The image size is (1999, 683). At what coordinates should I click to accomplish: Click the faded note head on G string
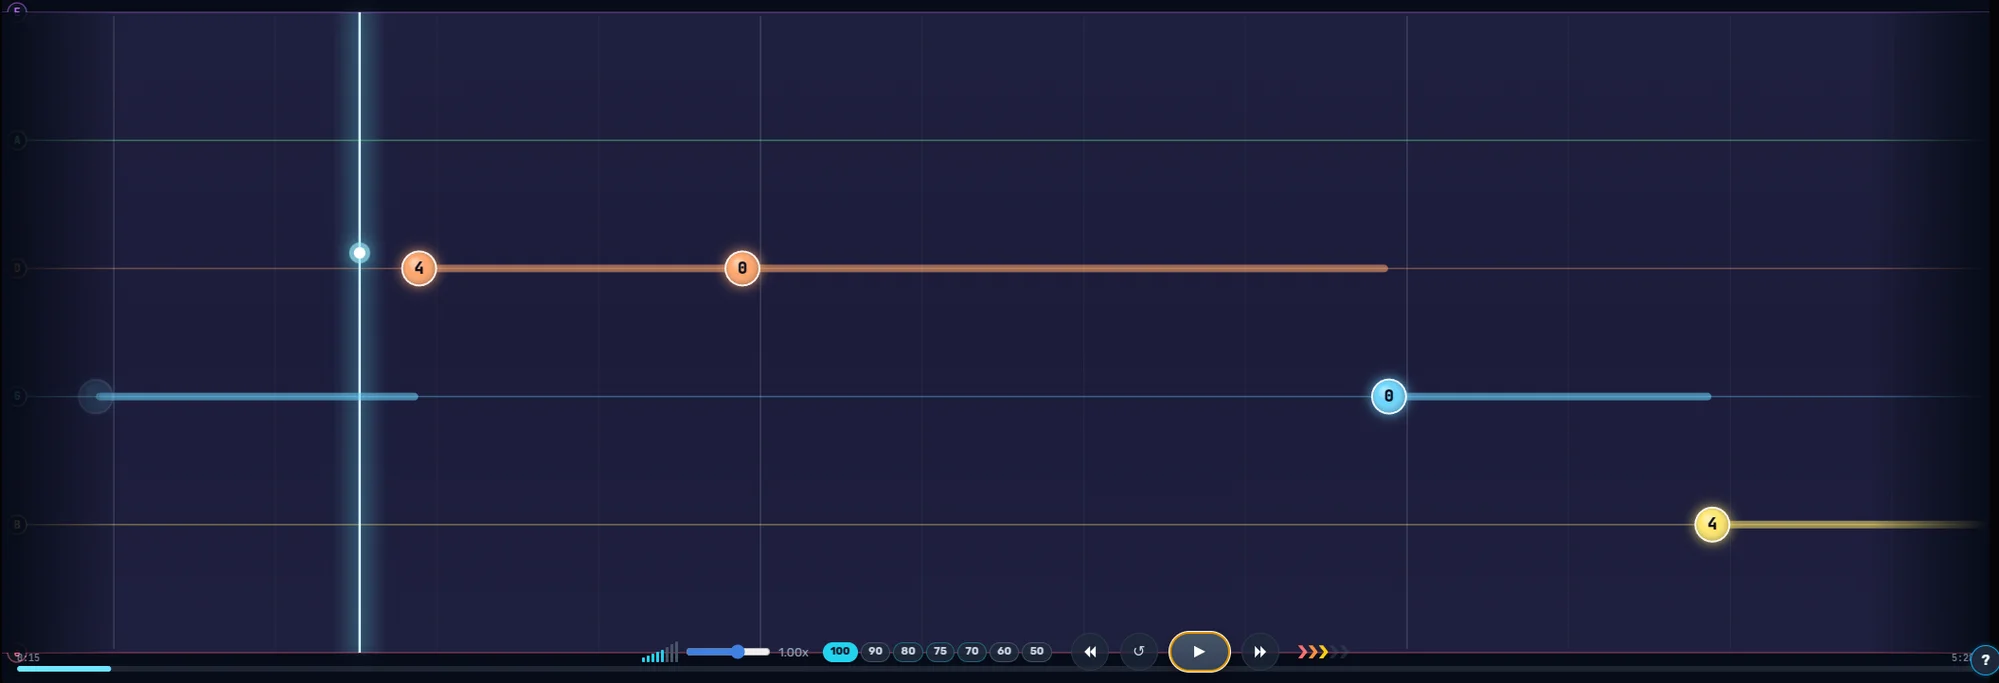96,396
